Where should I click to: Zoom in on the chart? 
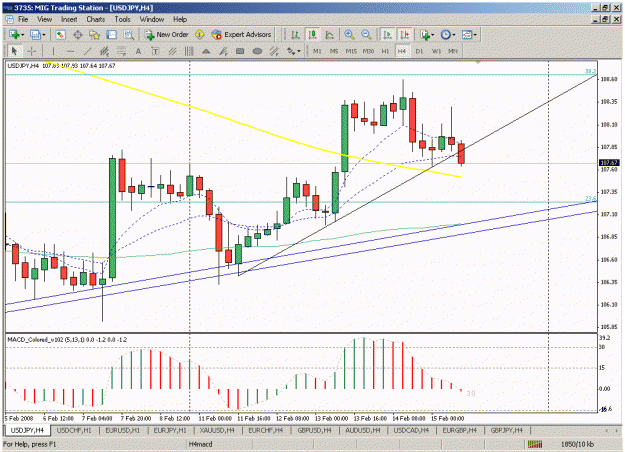349,35
